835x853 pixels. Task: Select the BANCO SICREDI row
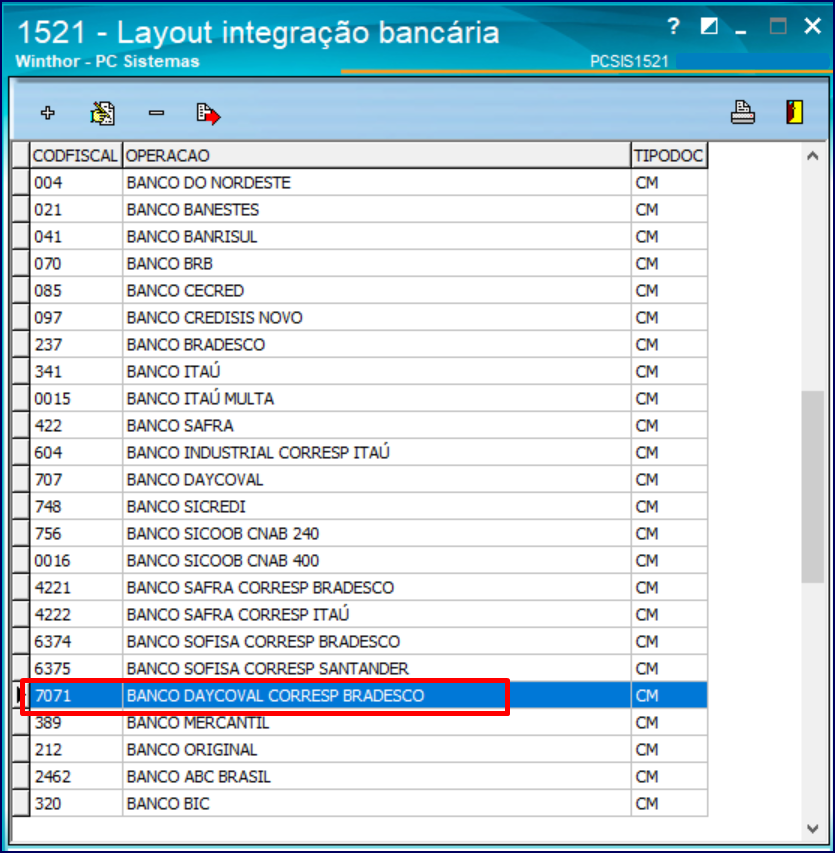tap(360, 506)
